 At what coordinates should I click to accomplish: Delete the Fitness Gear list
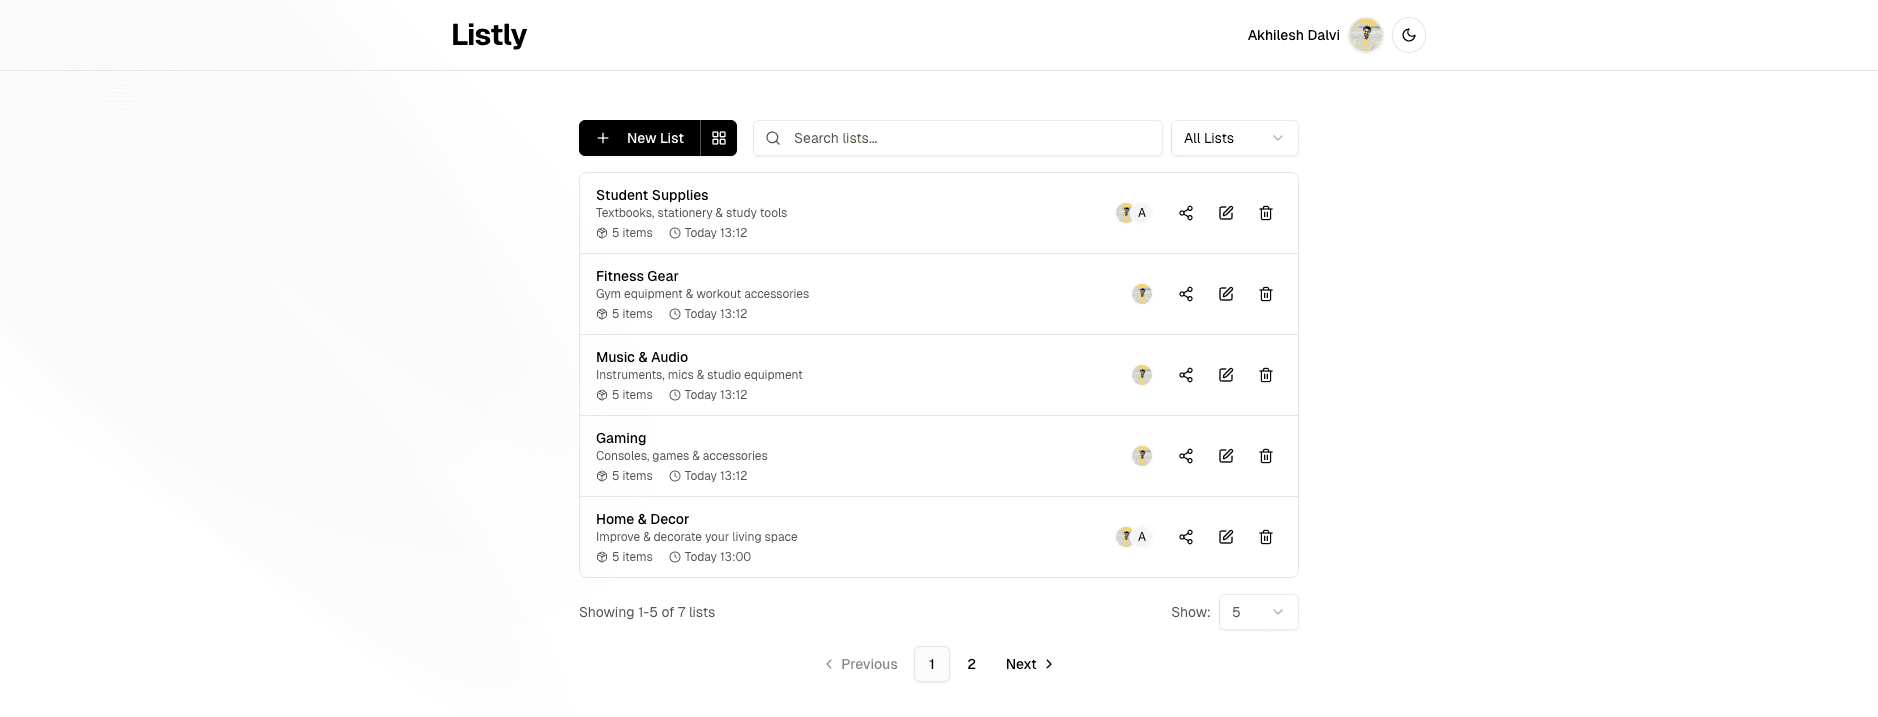(x=1265, y=294)
